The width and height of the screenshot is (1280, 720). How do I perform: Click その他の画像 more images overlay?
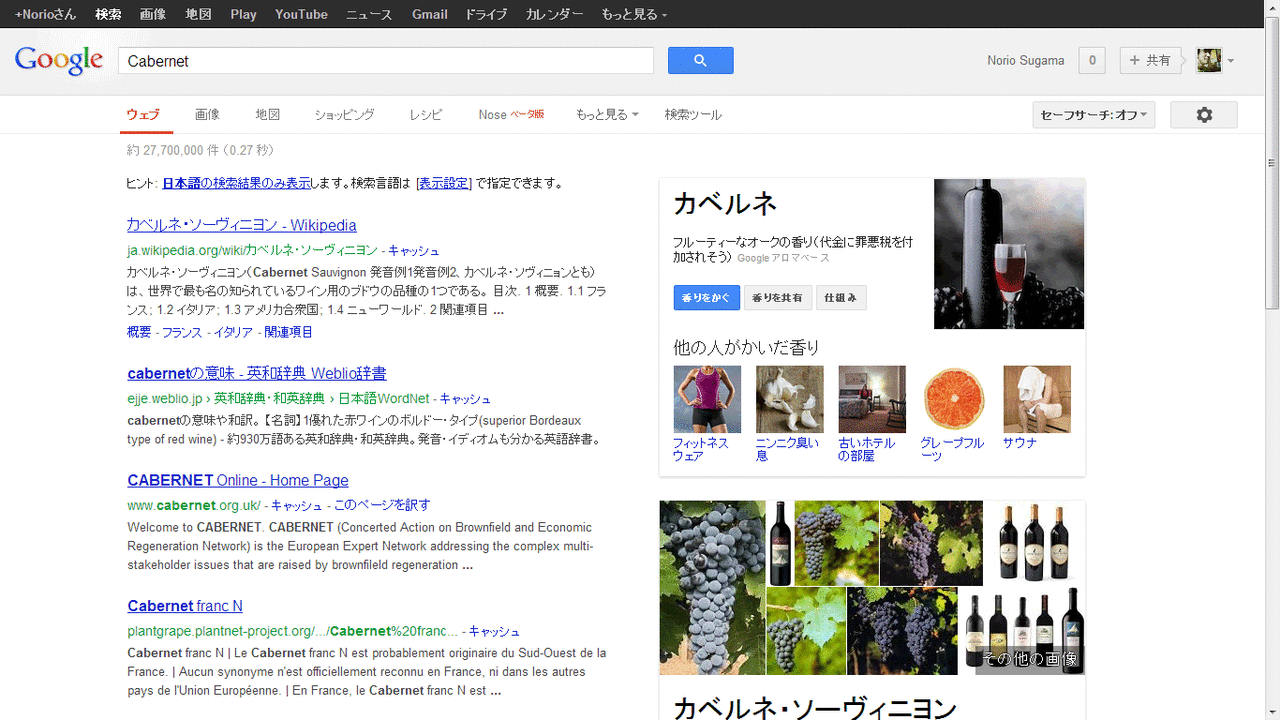point(1029,660)
